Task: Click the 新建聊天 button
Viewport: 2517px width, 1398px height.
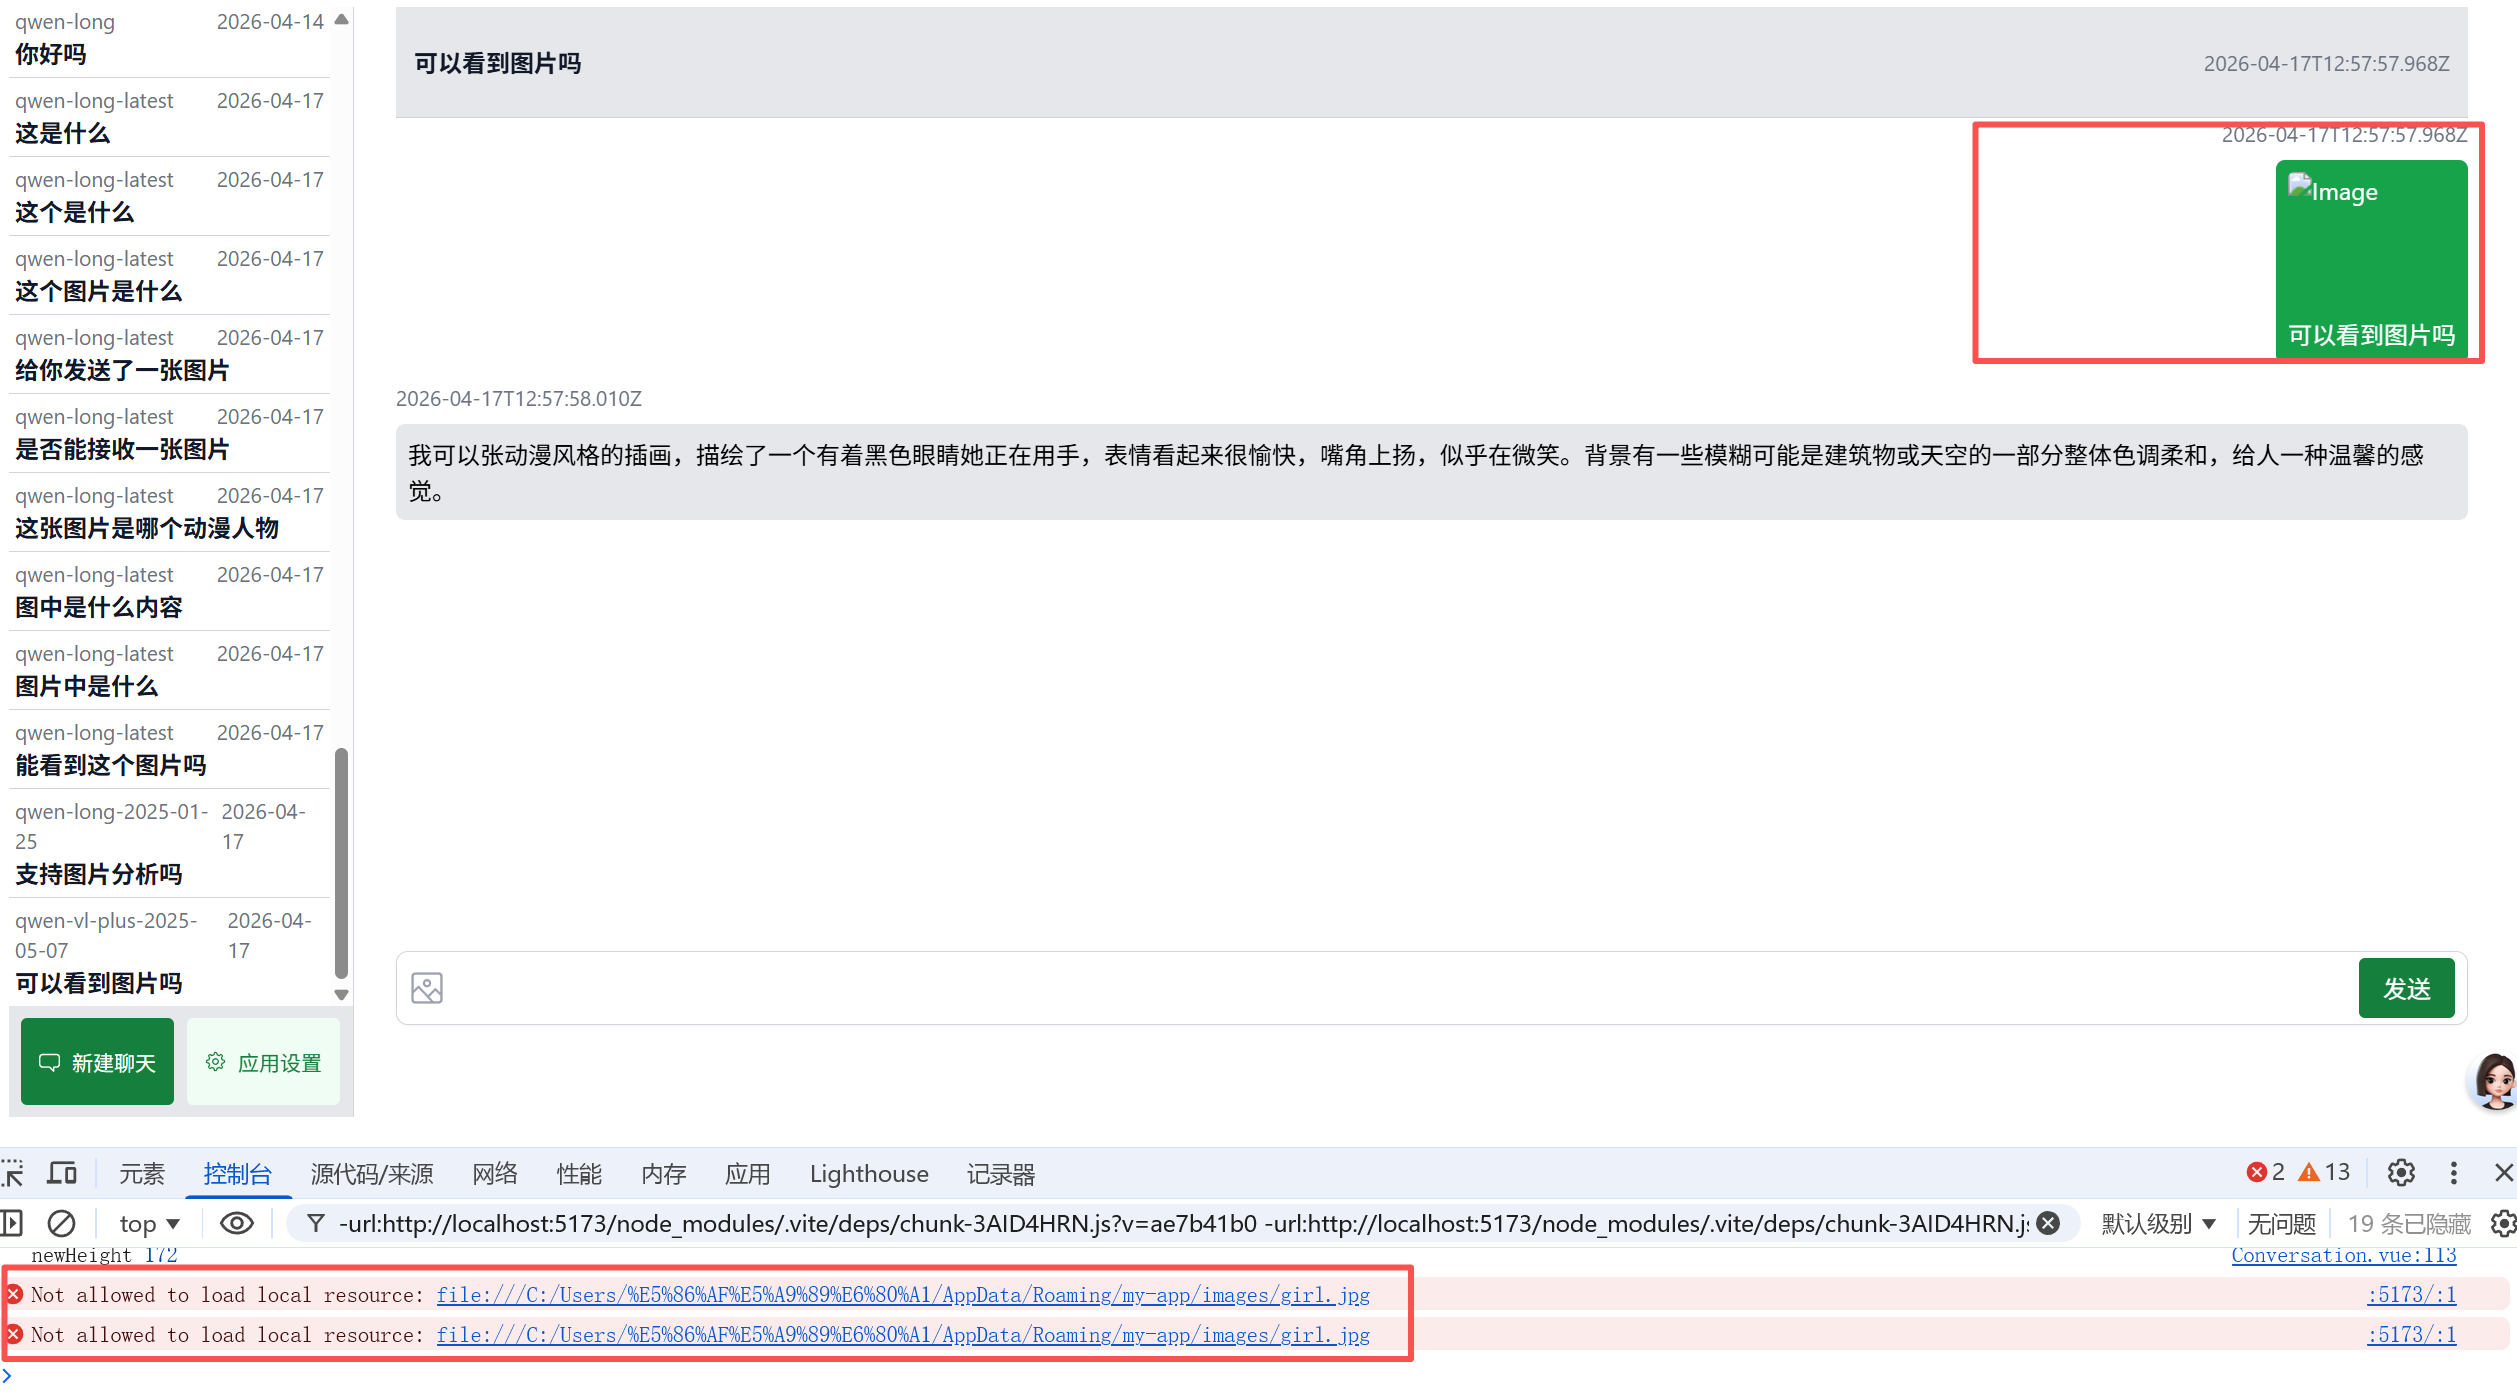Action: [97, 1062]
